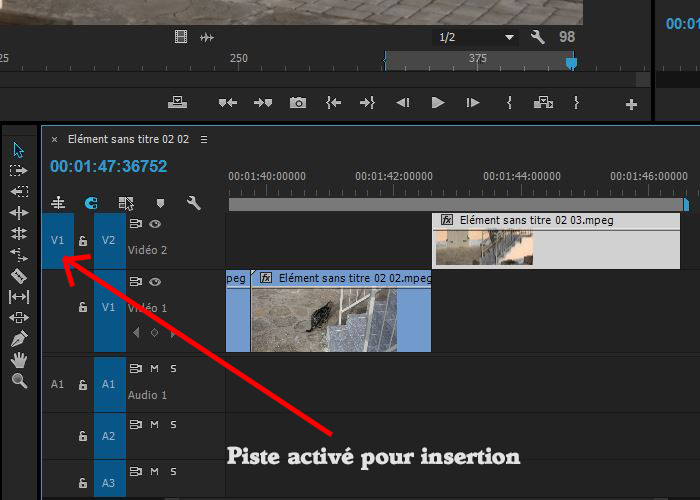Open timeline display settings wrench
The image size is (700, 500).
coord(194,203)
